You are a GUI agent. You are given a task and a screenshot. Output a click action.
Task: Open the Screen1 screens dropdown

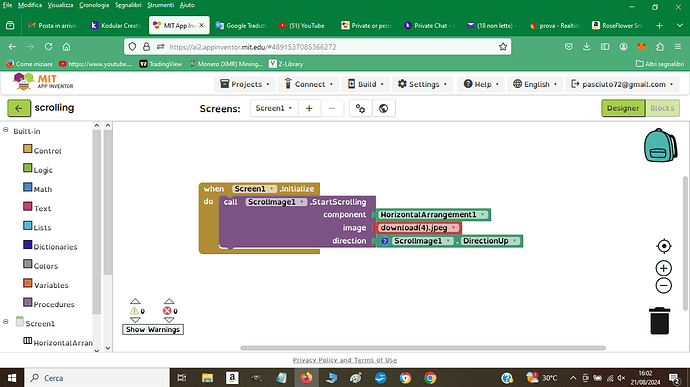274,108
